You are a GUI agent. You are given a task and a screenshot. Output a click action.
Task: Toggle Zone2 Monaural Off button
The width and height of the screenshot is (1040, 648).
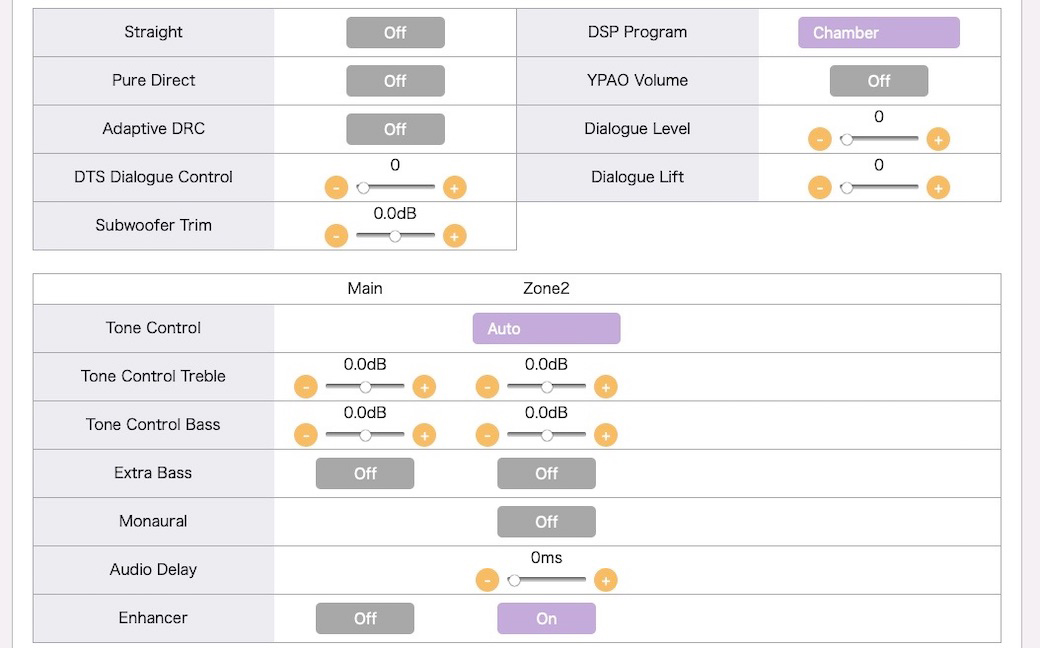[547, 522]
